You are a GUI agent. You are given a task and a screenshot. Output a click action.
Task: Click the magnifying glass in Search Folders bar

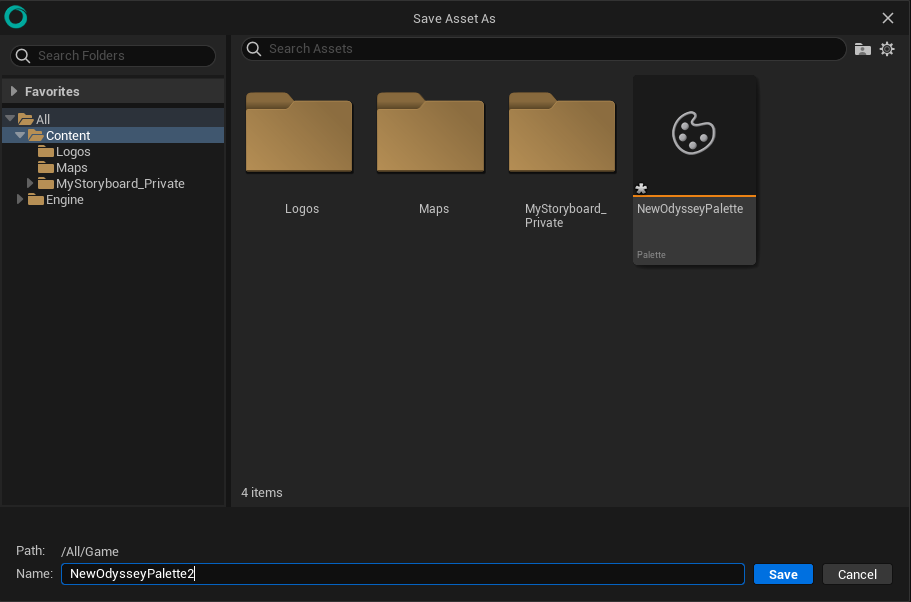[23, 55]
